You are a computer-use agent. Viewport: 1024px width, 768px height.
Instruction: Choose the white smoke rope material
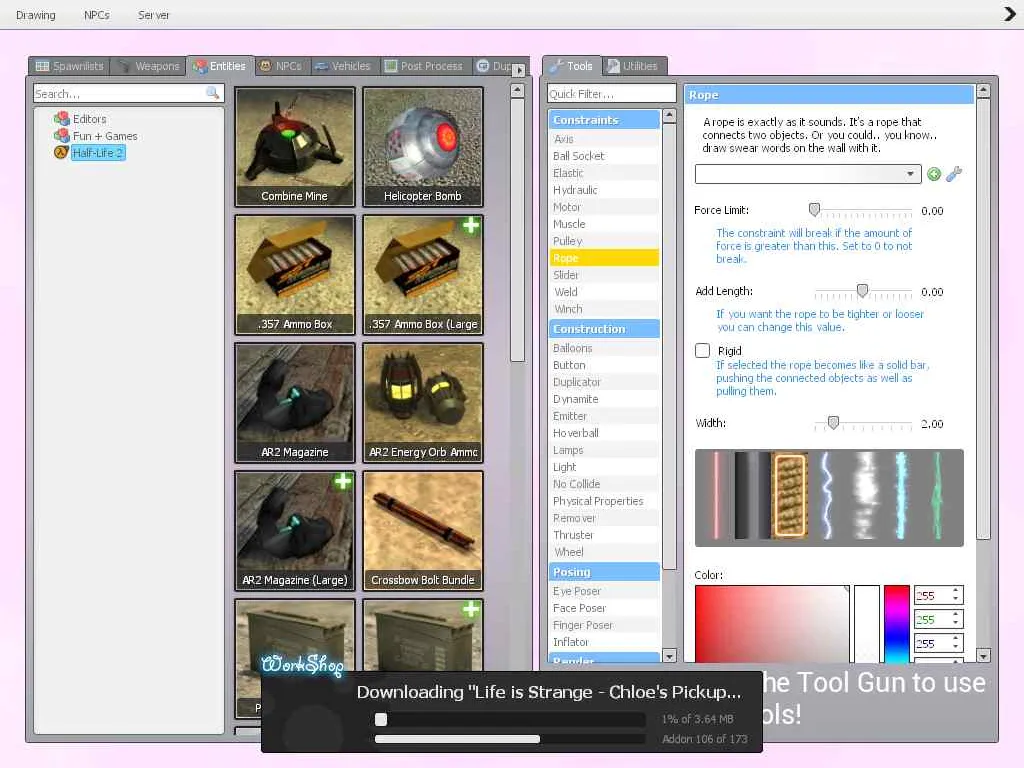tap(866, 496)
